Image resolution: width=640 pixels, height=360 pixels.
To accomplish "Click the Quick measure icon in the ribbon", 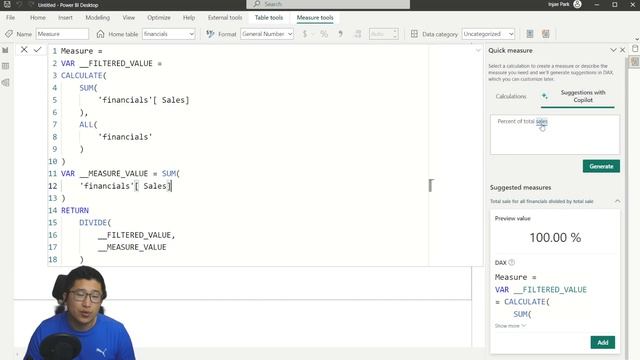I will pyautogui.click(x=546, y=34).
